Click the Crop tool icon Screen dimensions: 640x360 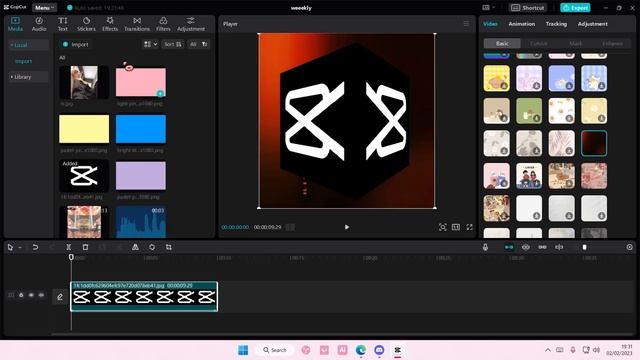tap(169, 247)
